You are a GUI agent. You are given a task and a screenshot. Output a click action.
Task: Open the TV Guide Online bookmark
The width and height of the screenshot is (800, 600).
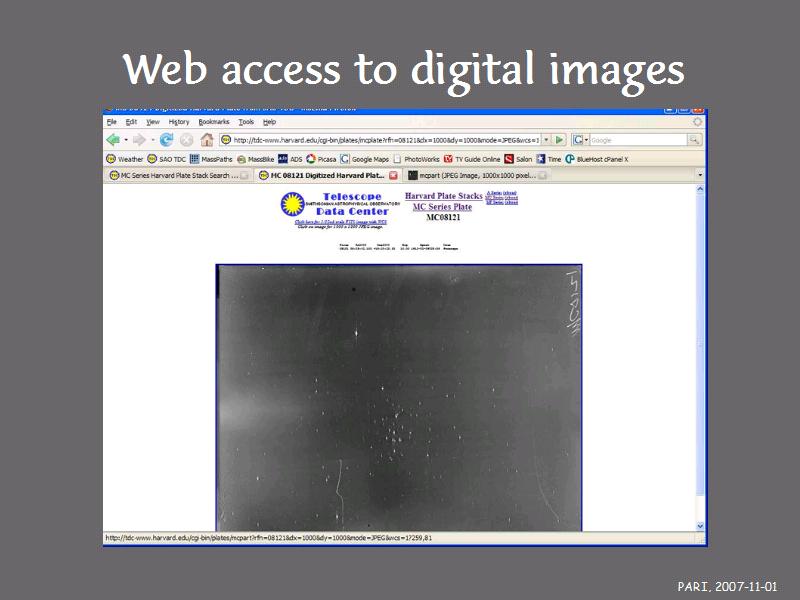point(472,159)
